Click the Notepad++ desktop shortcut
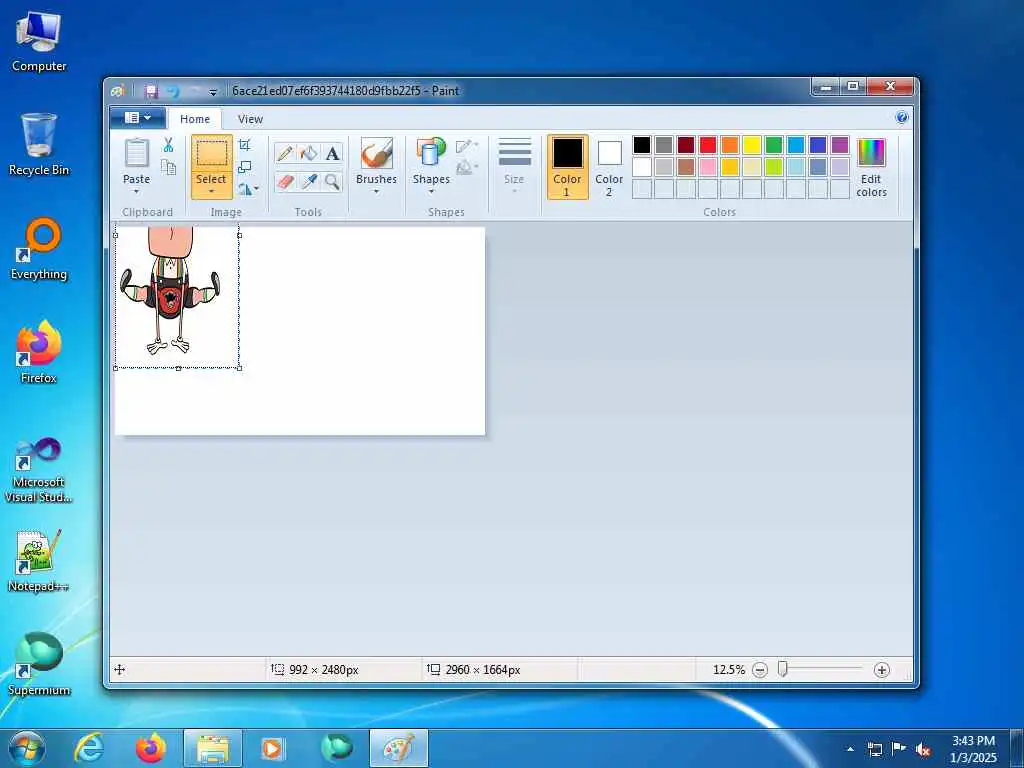This screenshot has width=1024, height=768. click(39, 561)
